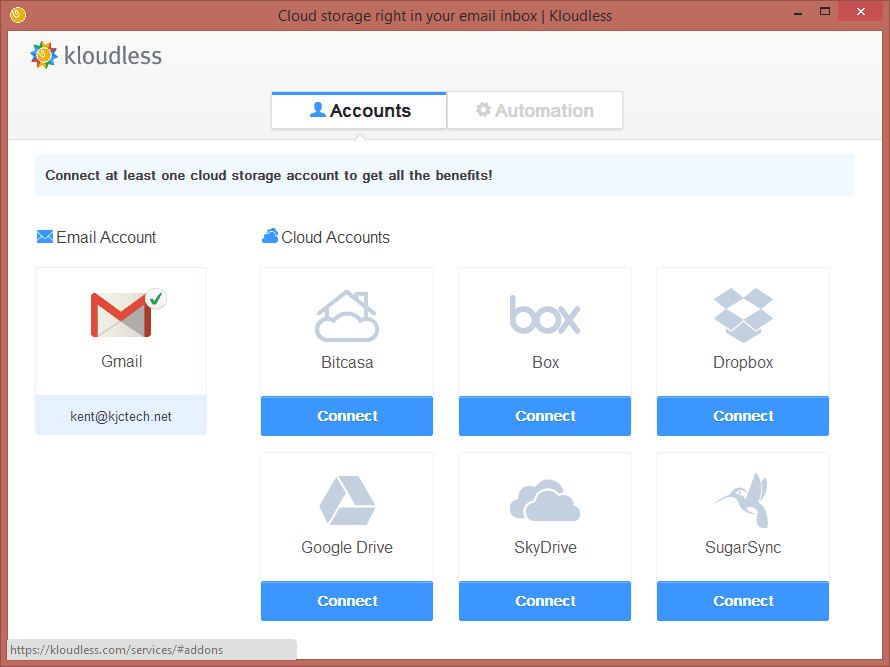Click the SugarSync hummingbird icon
This screenshot has width=890, height=667.
tap(743, 500)
